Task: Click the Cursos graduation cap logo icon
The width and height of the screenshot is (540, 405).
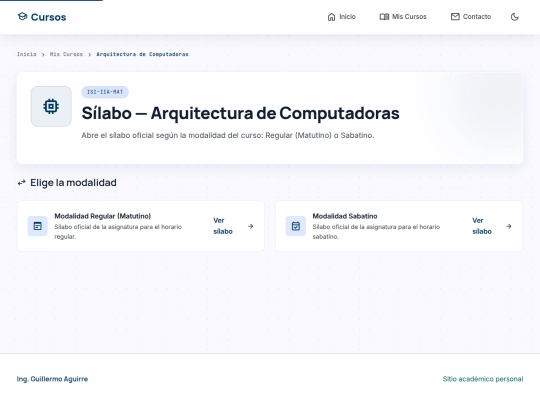Action: pos(22,17)
